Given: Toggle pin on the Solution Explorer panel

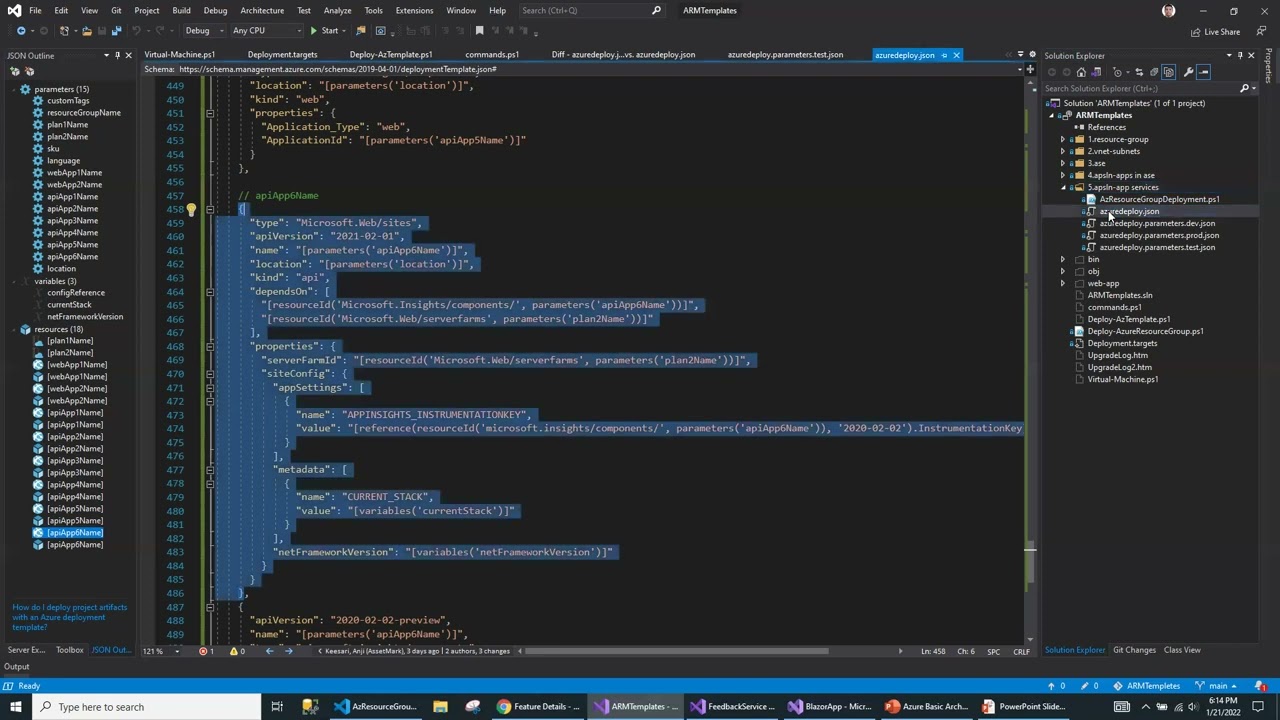Looking at the screenshot, I should [x=1240, y=55].
